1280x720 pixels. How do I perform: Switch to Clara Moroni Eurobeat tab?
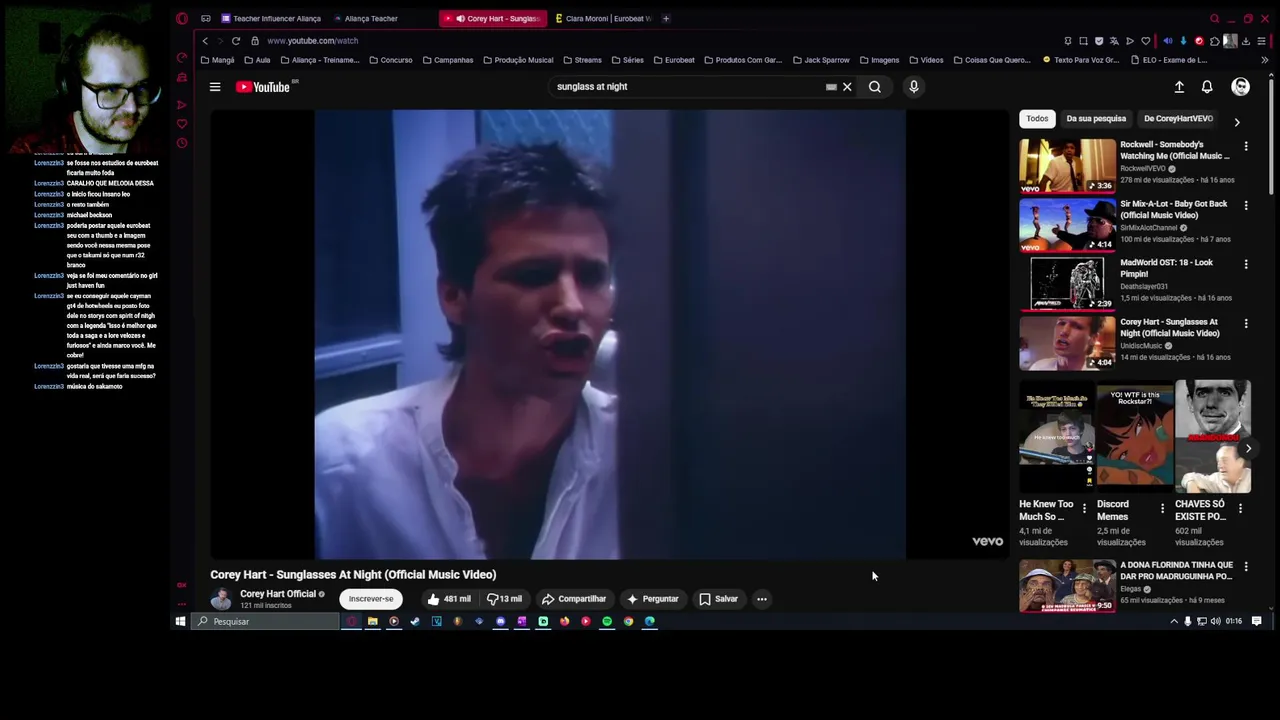(603, 18)
